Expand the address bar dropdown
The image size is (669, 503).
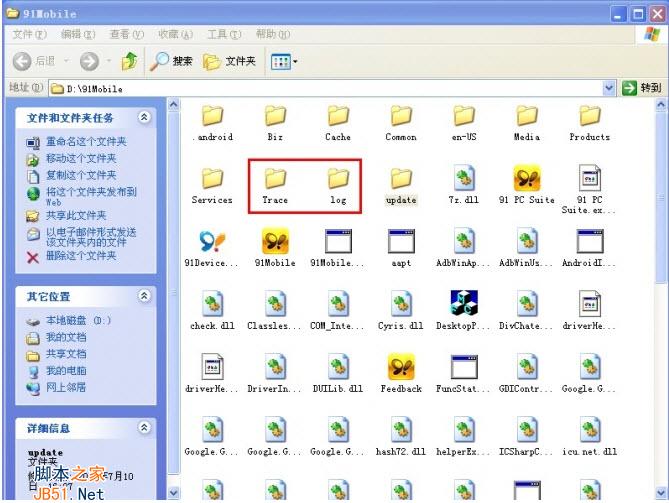click(609, 88)
